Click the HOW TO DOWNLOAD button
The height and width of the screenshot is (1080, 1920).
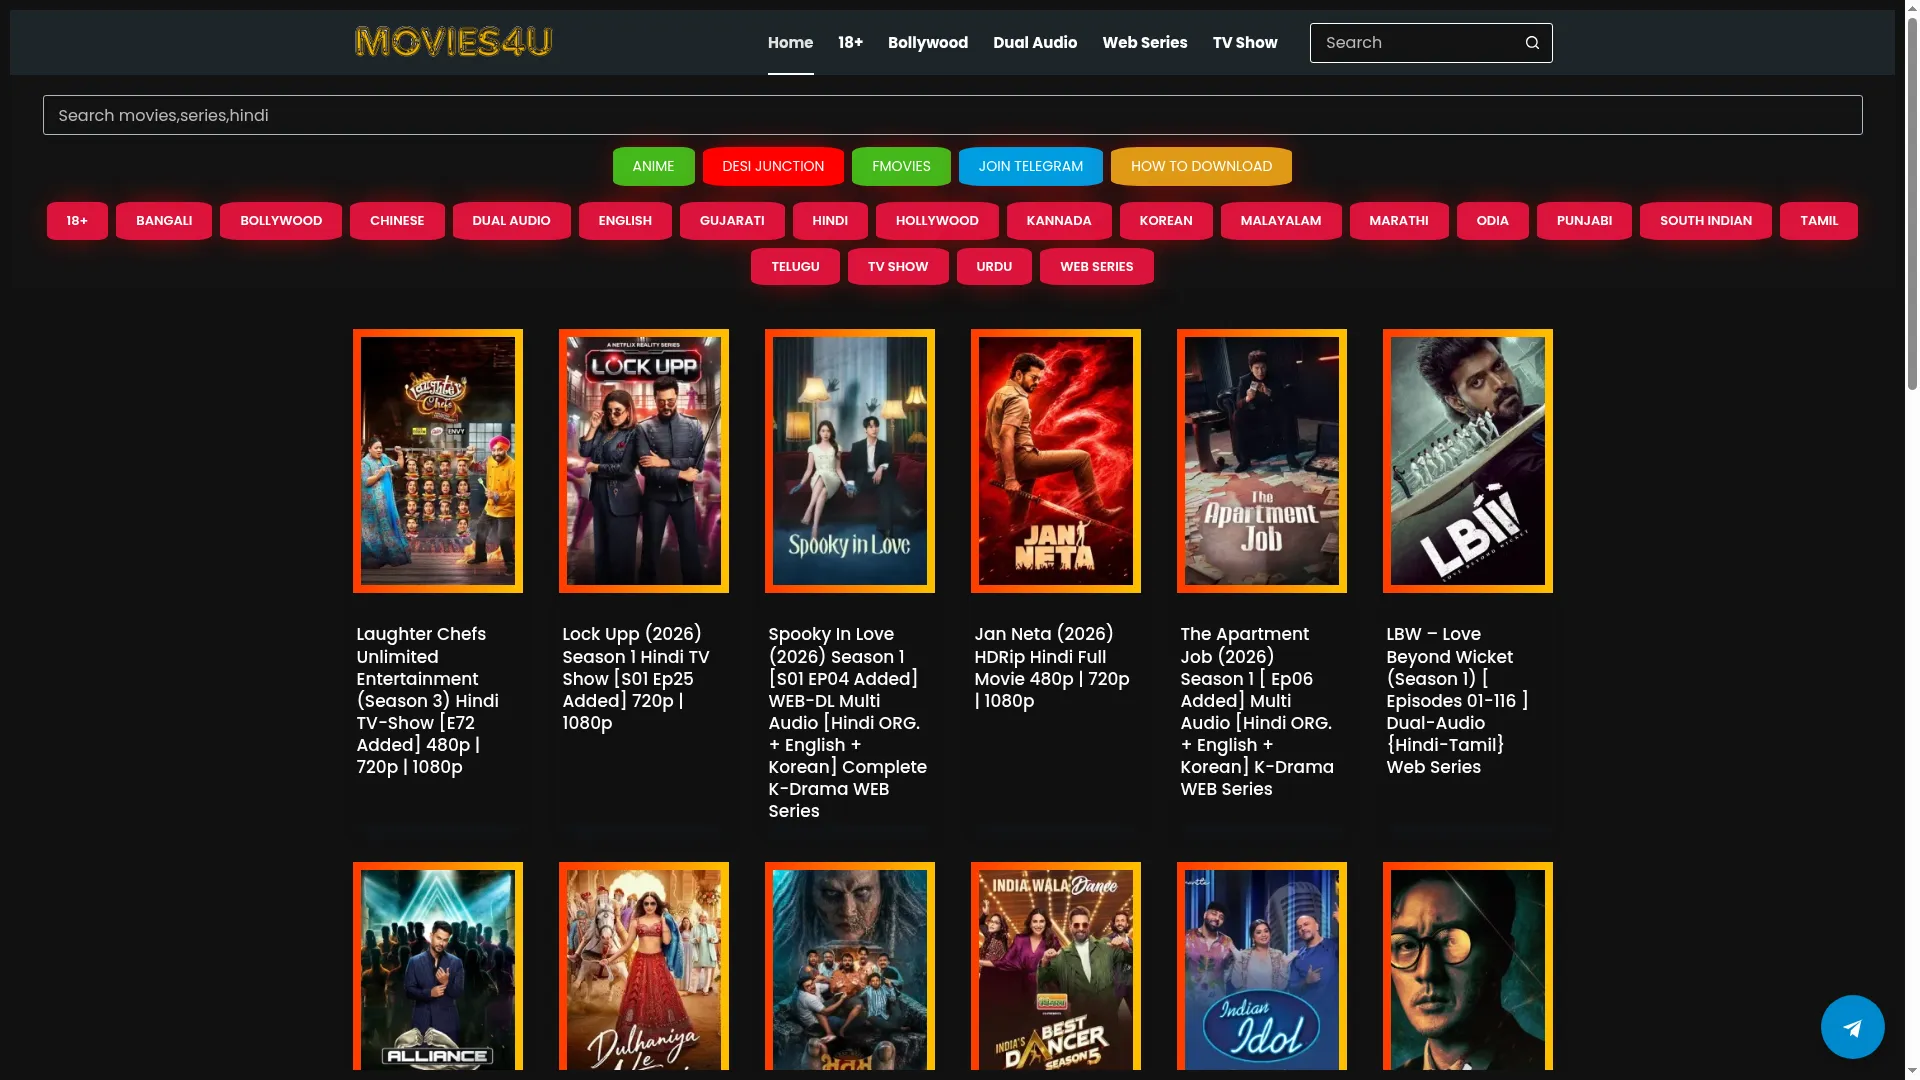(x=1201, y=166)
